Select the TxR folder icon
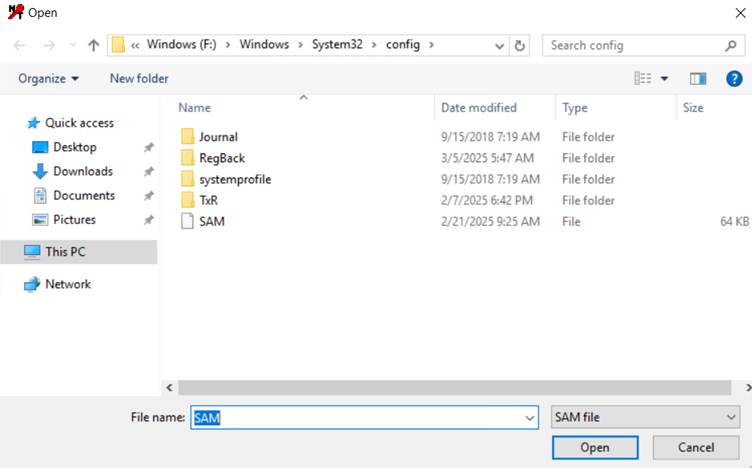The height and width of the screenshot is (468, 752). pyautogui.click(x=188, y=200)
